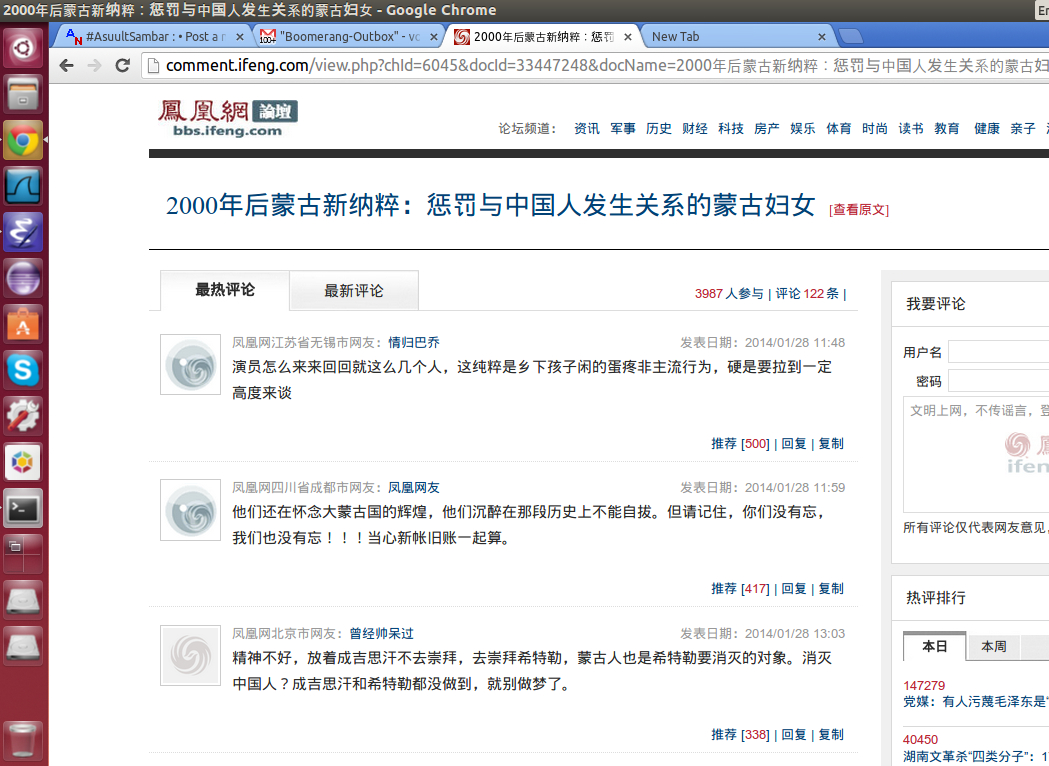
Task: Click the ifeng forum logo
Action: click(x=227, y=118)
